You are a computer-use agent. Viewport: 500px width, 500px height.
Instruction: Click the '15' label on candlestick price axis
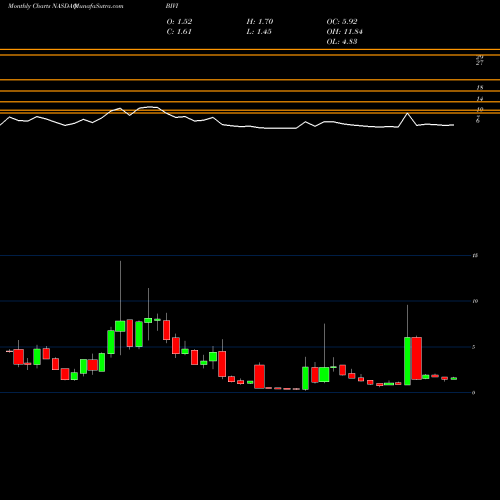tap(475, 256)
